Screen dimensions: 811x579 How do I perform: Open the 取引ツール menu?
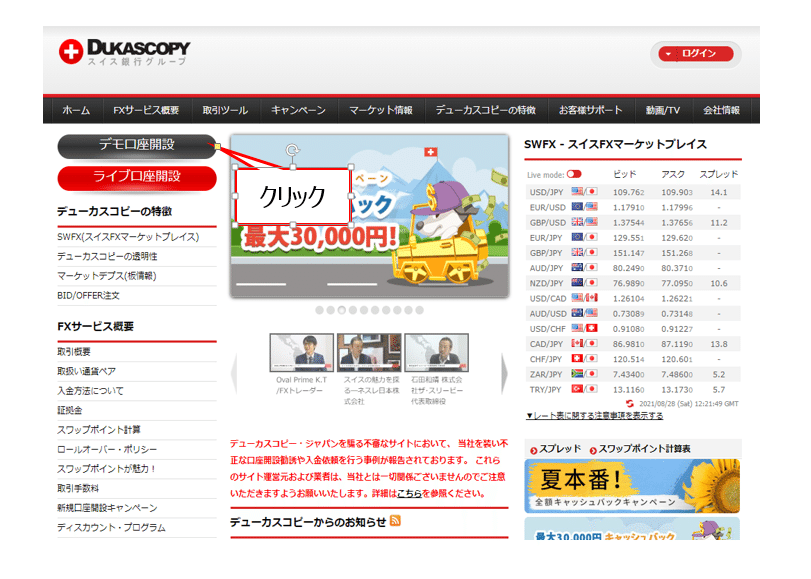(225, 110)
